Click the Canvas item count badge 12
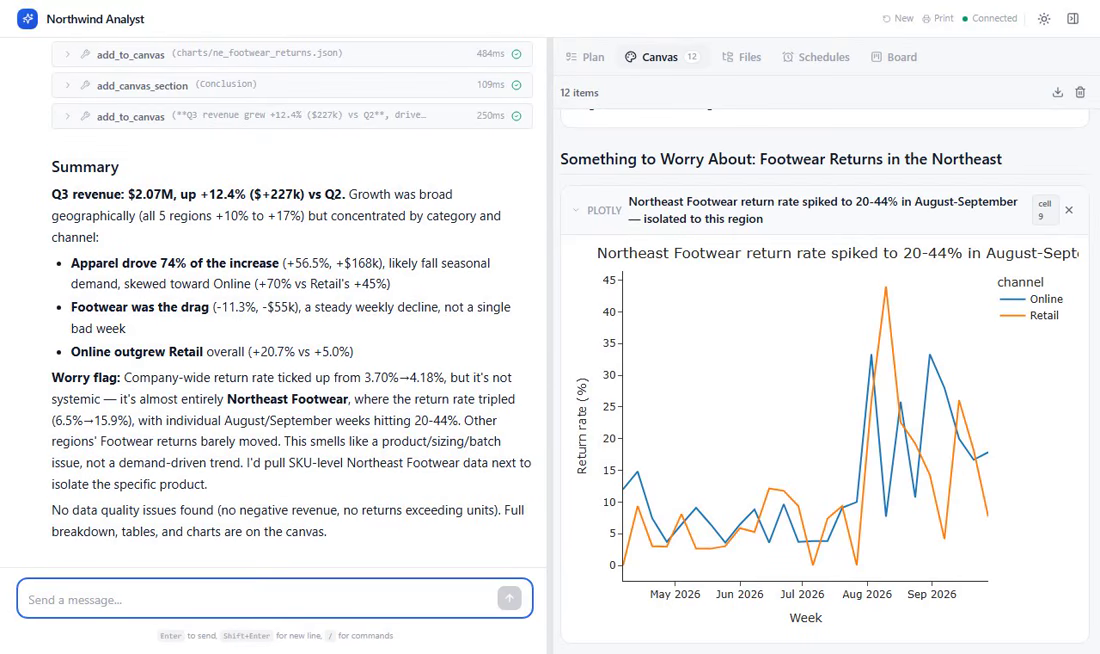Image resolution: width=1100 pixels, height=654 pixels. tap(692, 57)
